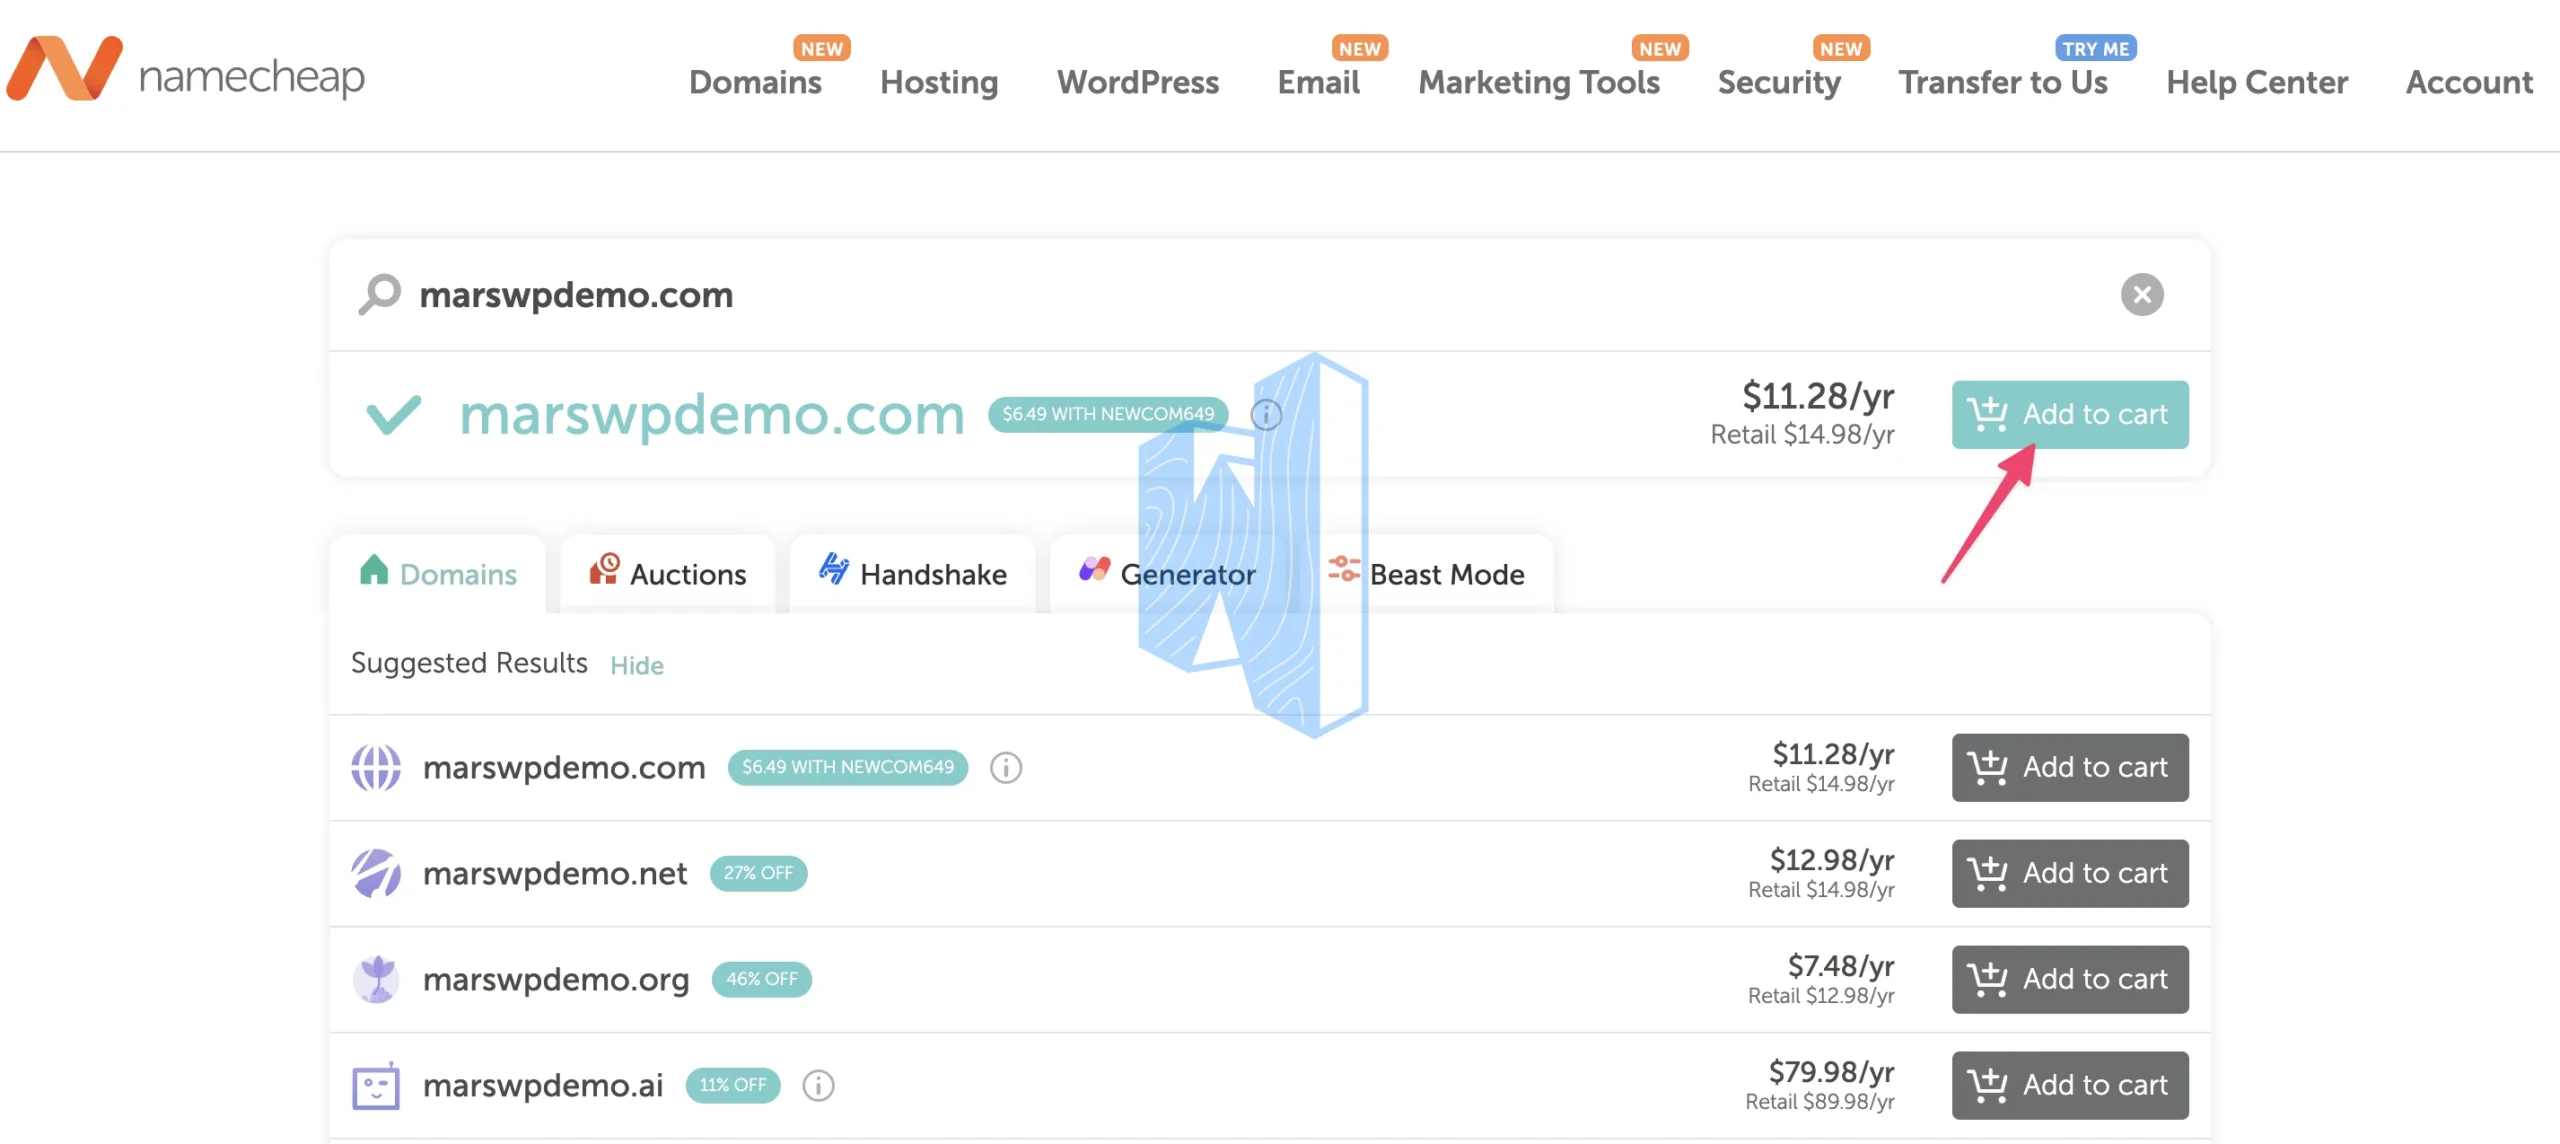Screen dimensions: 2560x1144
Task: Click the Suggested Results heading
Action: coord(469,663)
